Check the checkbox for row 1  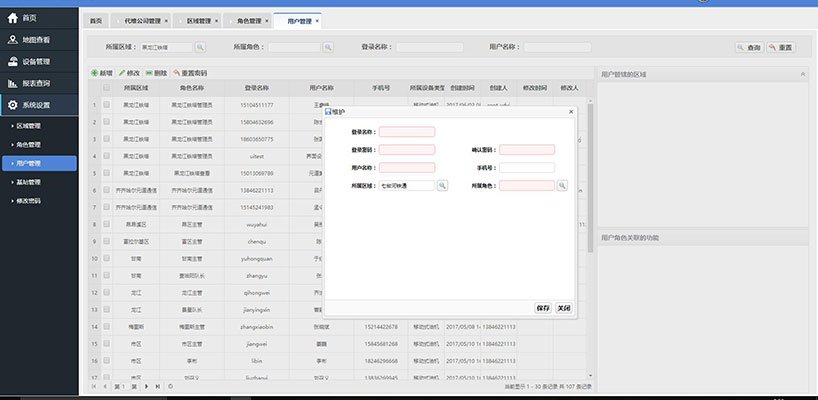[107, 104]
